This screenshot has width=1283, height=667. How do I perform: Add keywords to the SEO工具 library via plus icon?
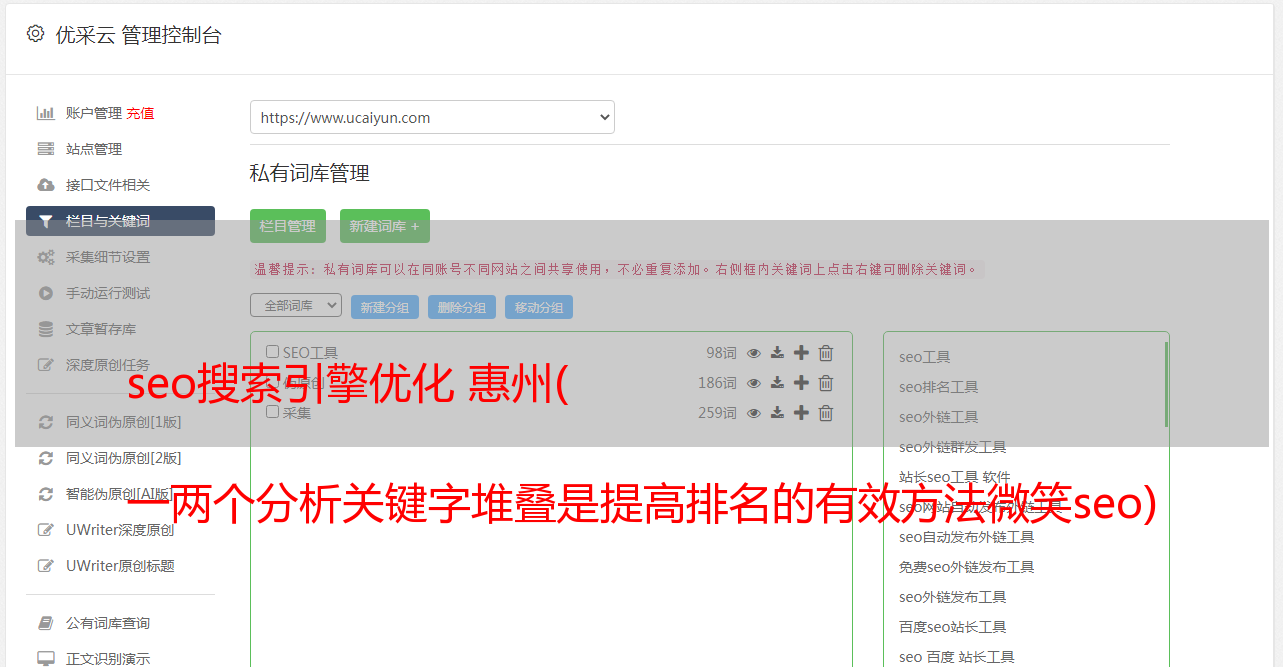tap(801, 353)
